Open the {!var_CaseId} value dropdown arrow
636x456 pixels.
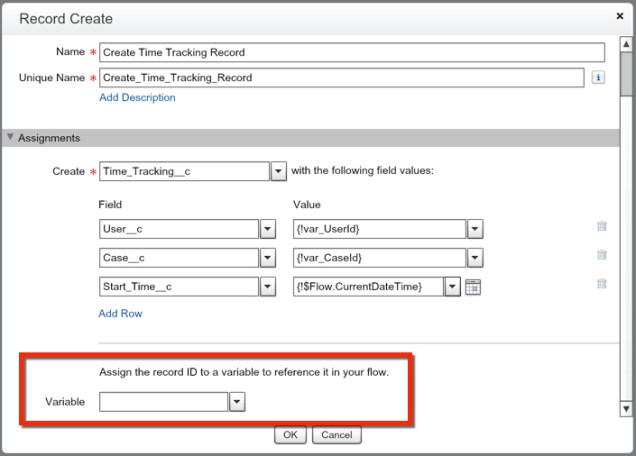point(475,258)
